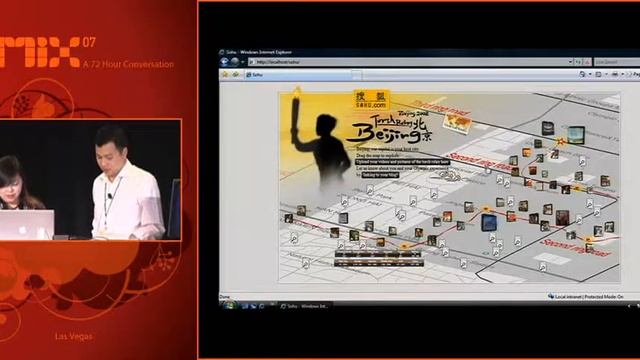Click the Print icon in command bar
640x360 pixels.
[x=615, y=74]
